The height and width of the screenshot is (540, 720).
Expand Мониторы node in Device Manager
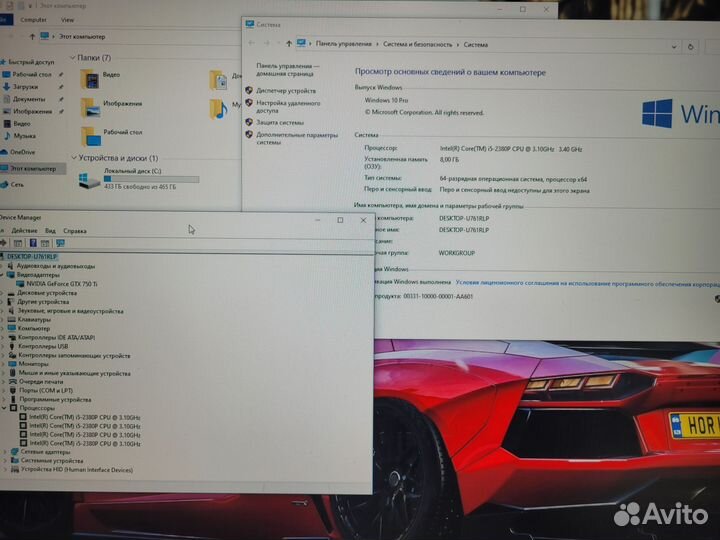coord(3,364)
